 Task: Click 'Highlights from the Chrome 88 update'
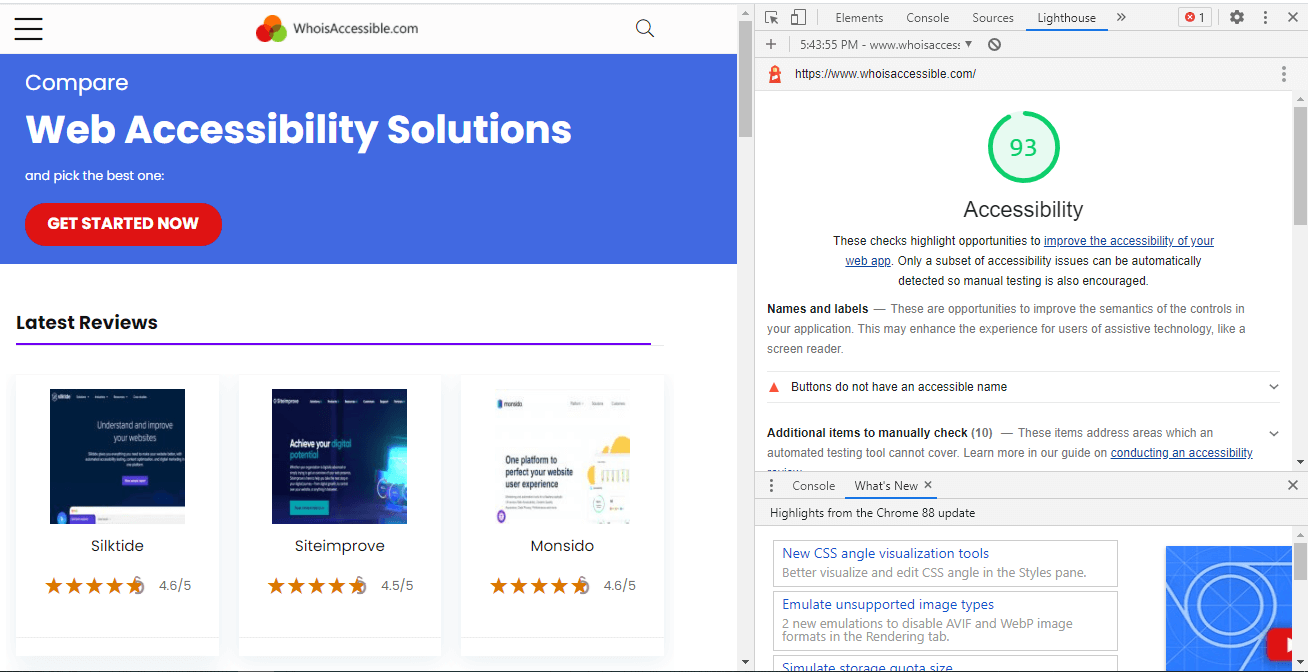click(872, 513)
